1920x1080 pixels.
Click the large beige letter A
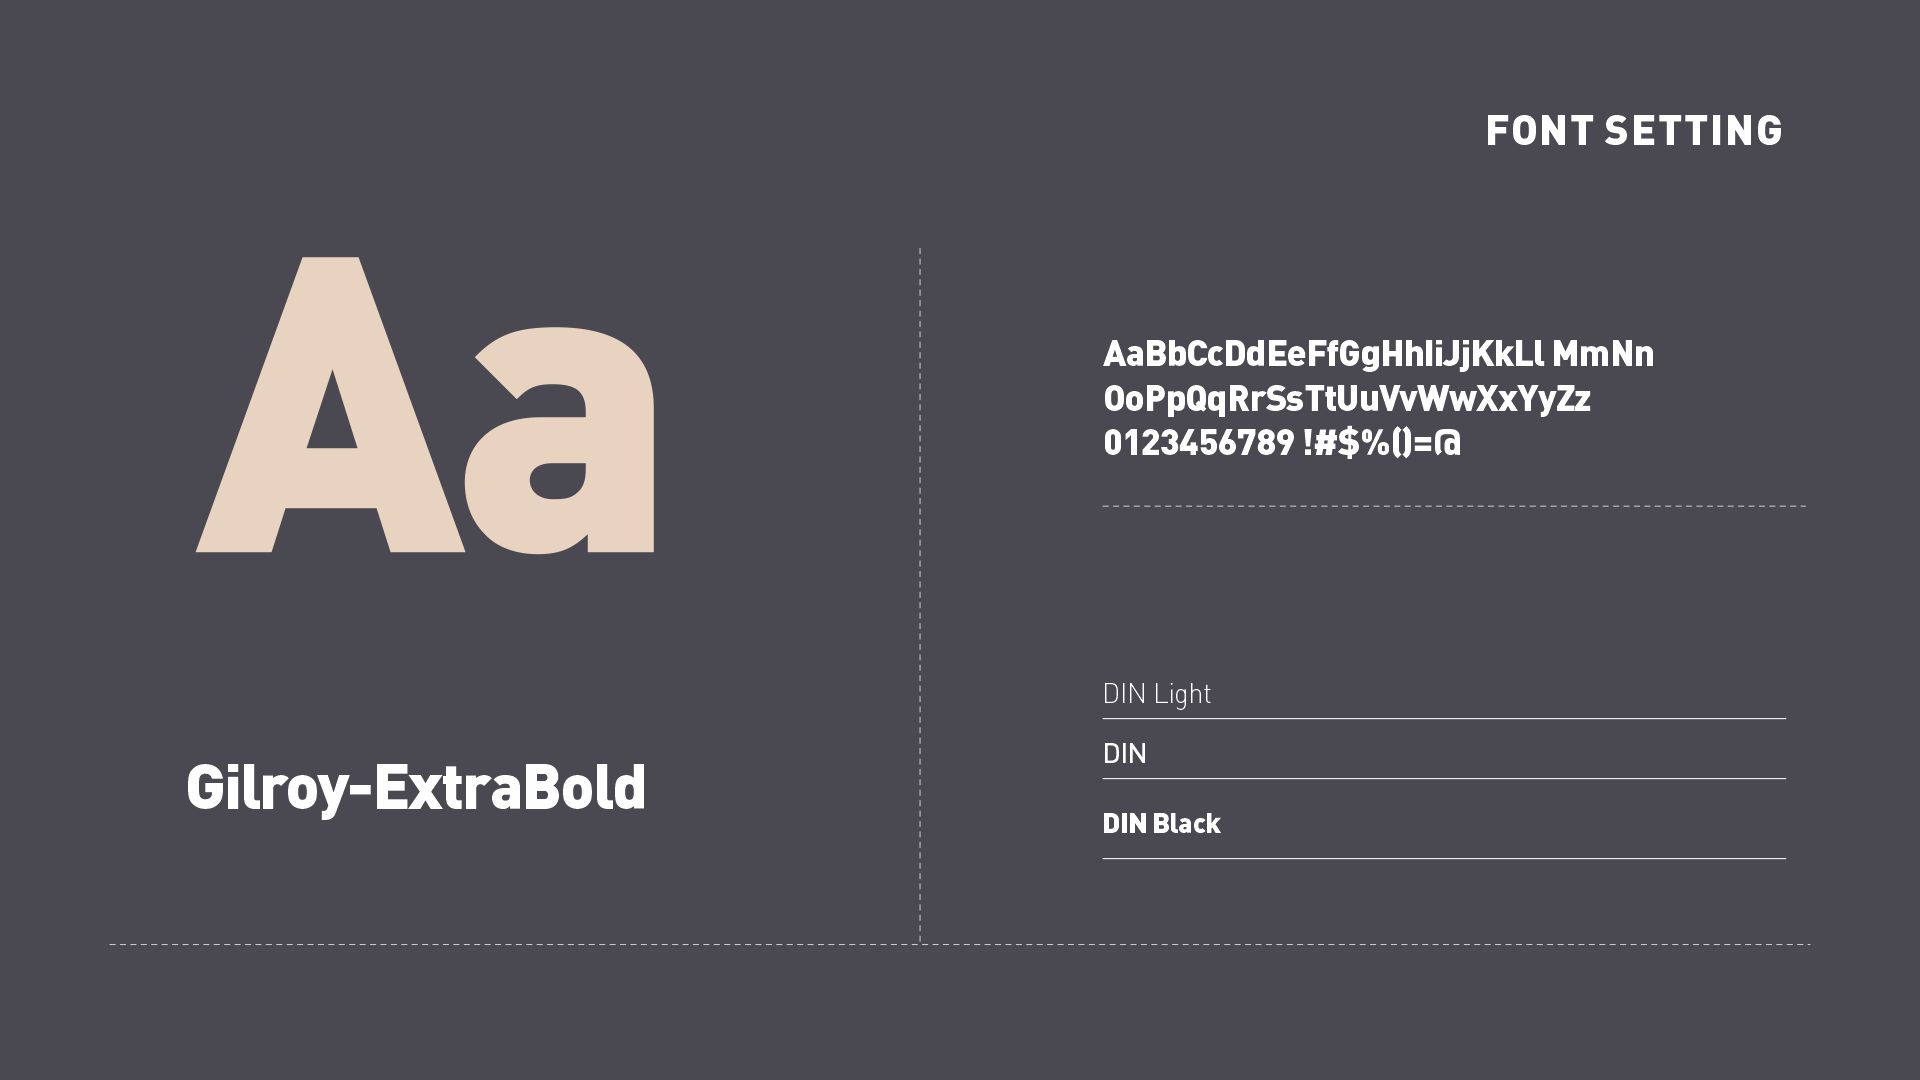(x=330, y=405)
